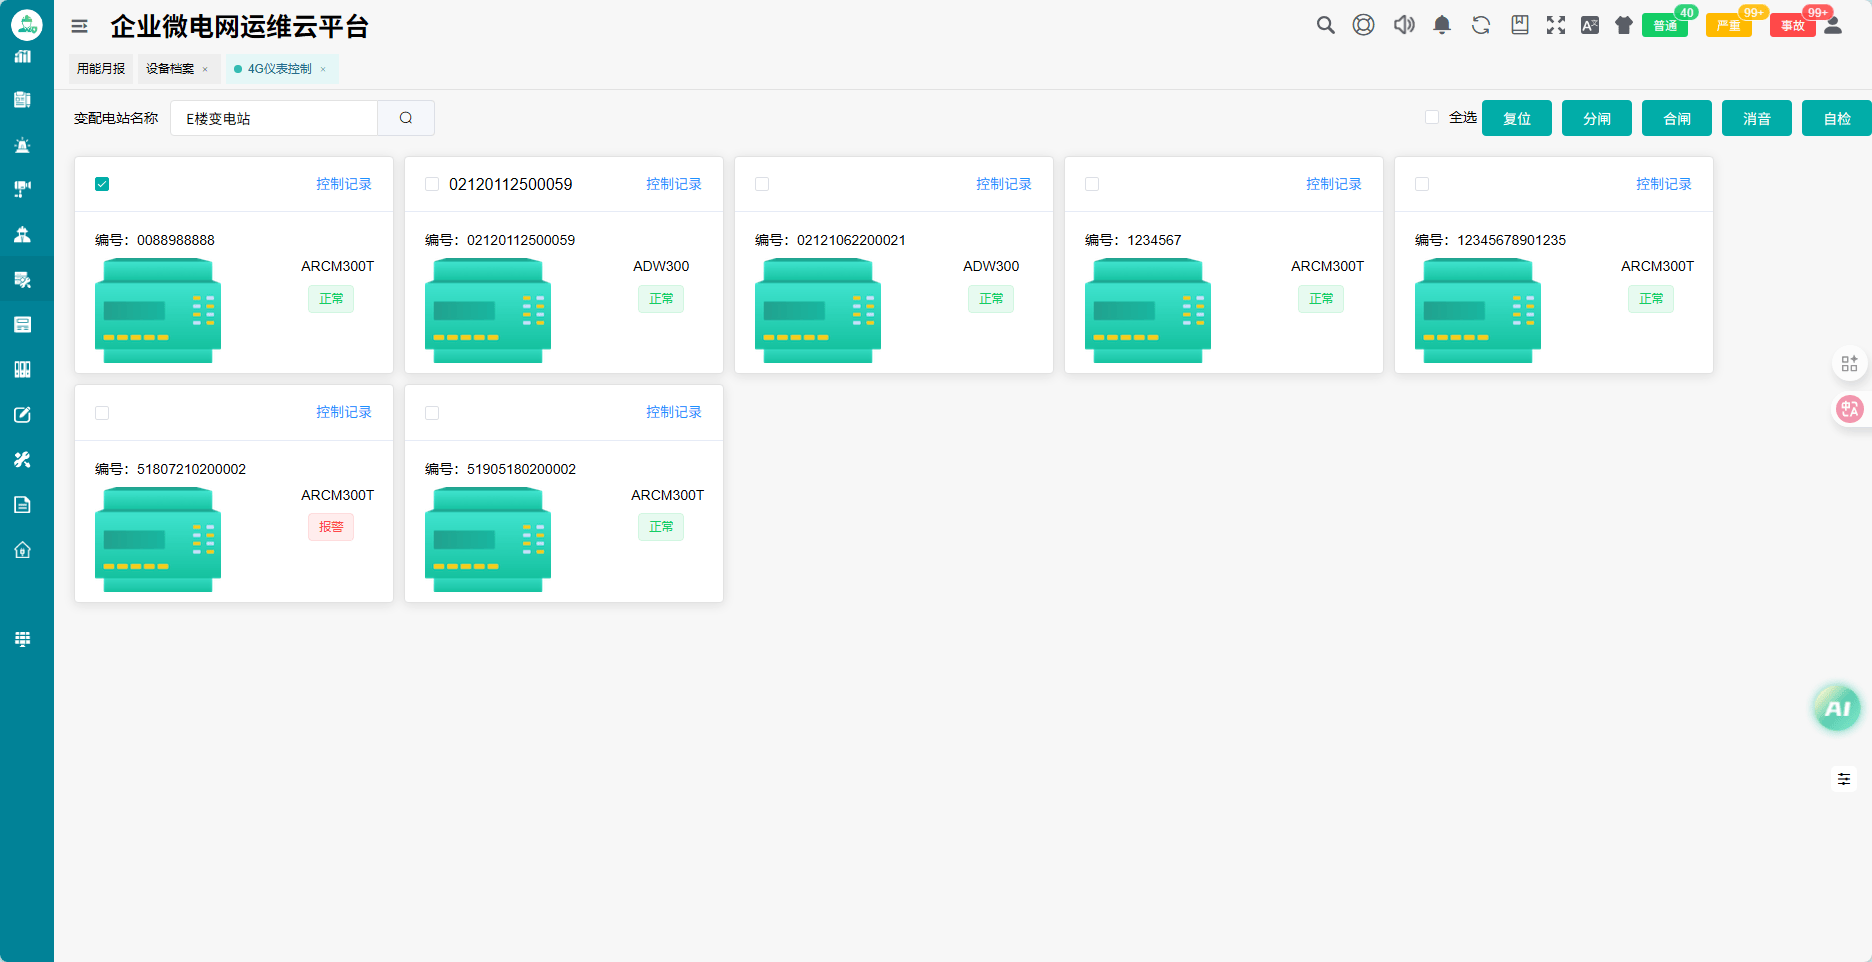The image size is (1872, 962).
Task: Click the floating grid-plus widget icon
Action: click(x=1850, y=364)
